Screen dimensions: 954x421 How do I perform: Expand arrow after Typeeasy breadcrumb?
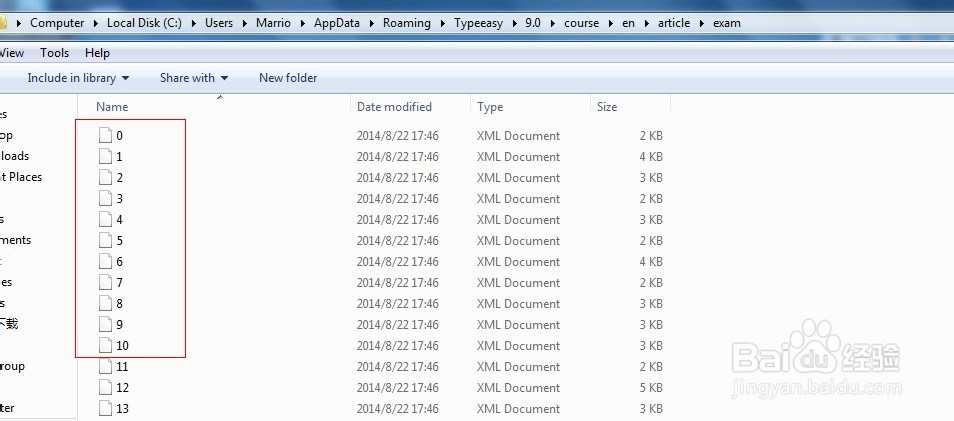click(514, 23)
